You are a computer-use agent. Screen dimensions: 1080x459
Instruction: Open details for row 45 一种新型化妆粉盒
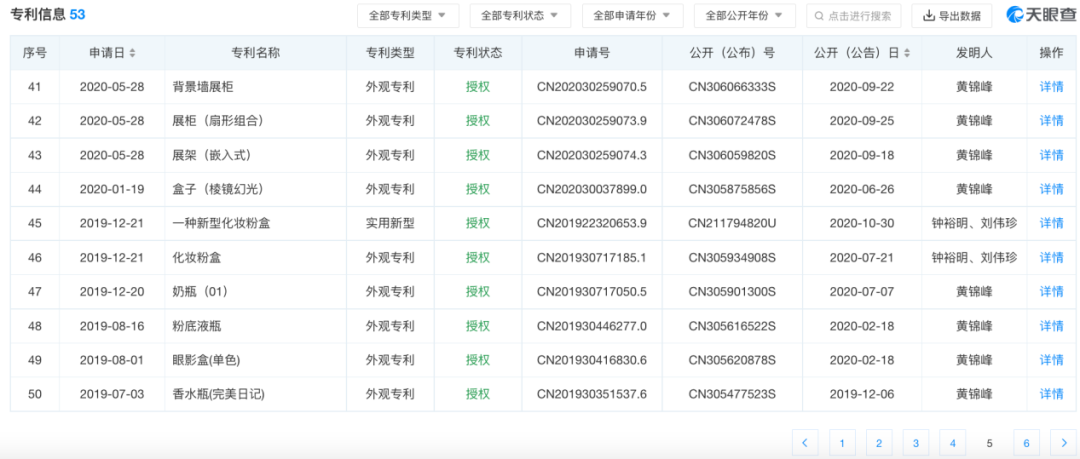pyautogui.click(x=1051, y=223)
